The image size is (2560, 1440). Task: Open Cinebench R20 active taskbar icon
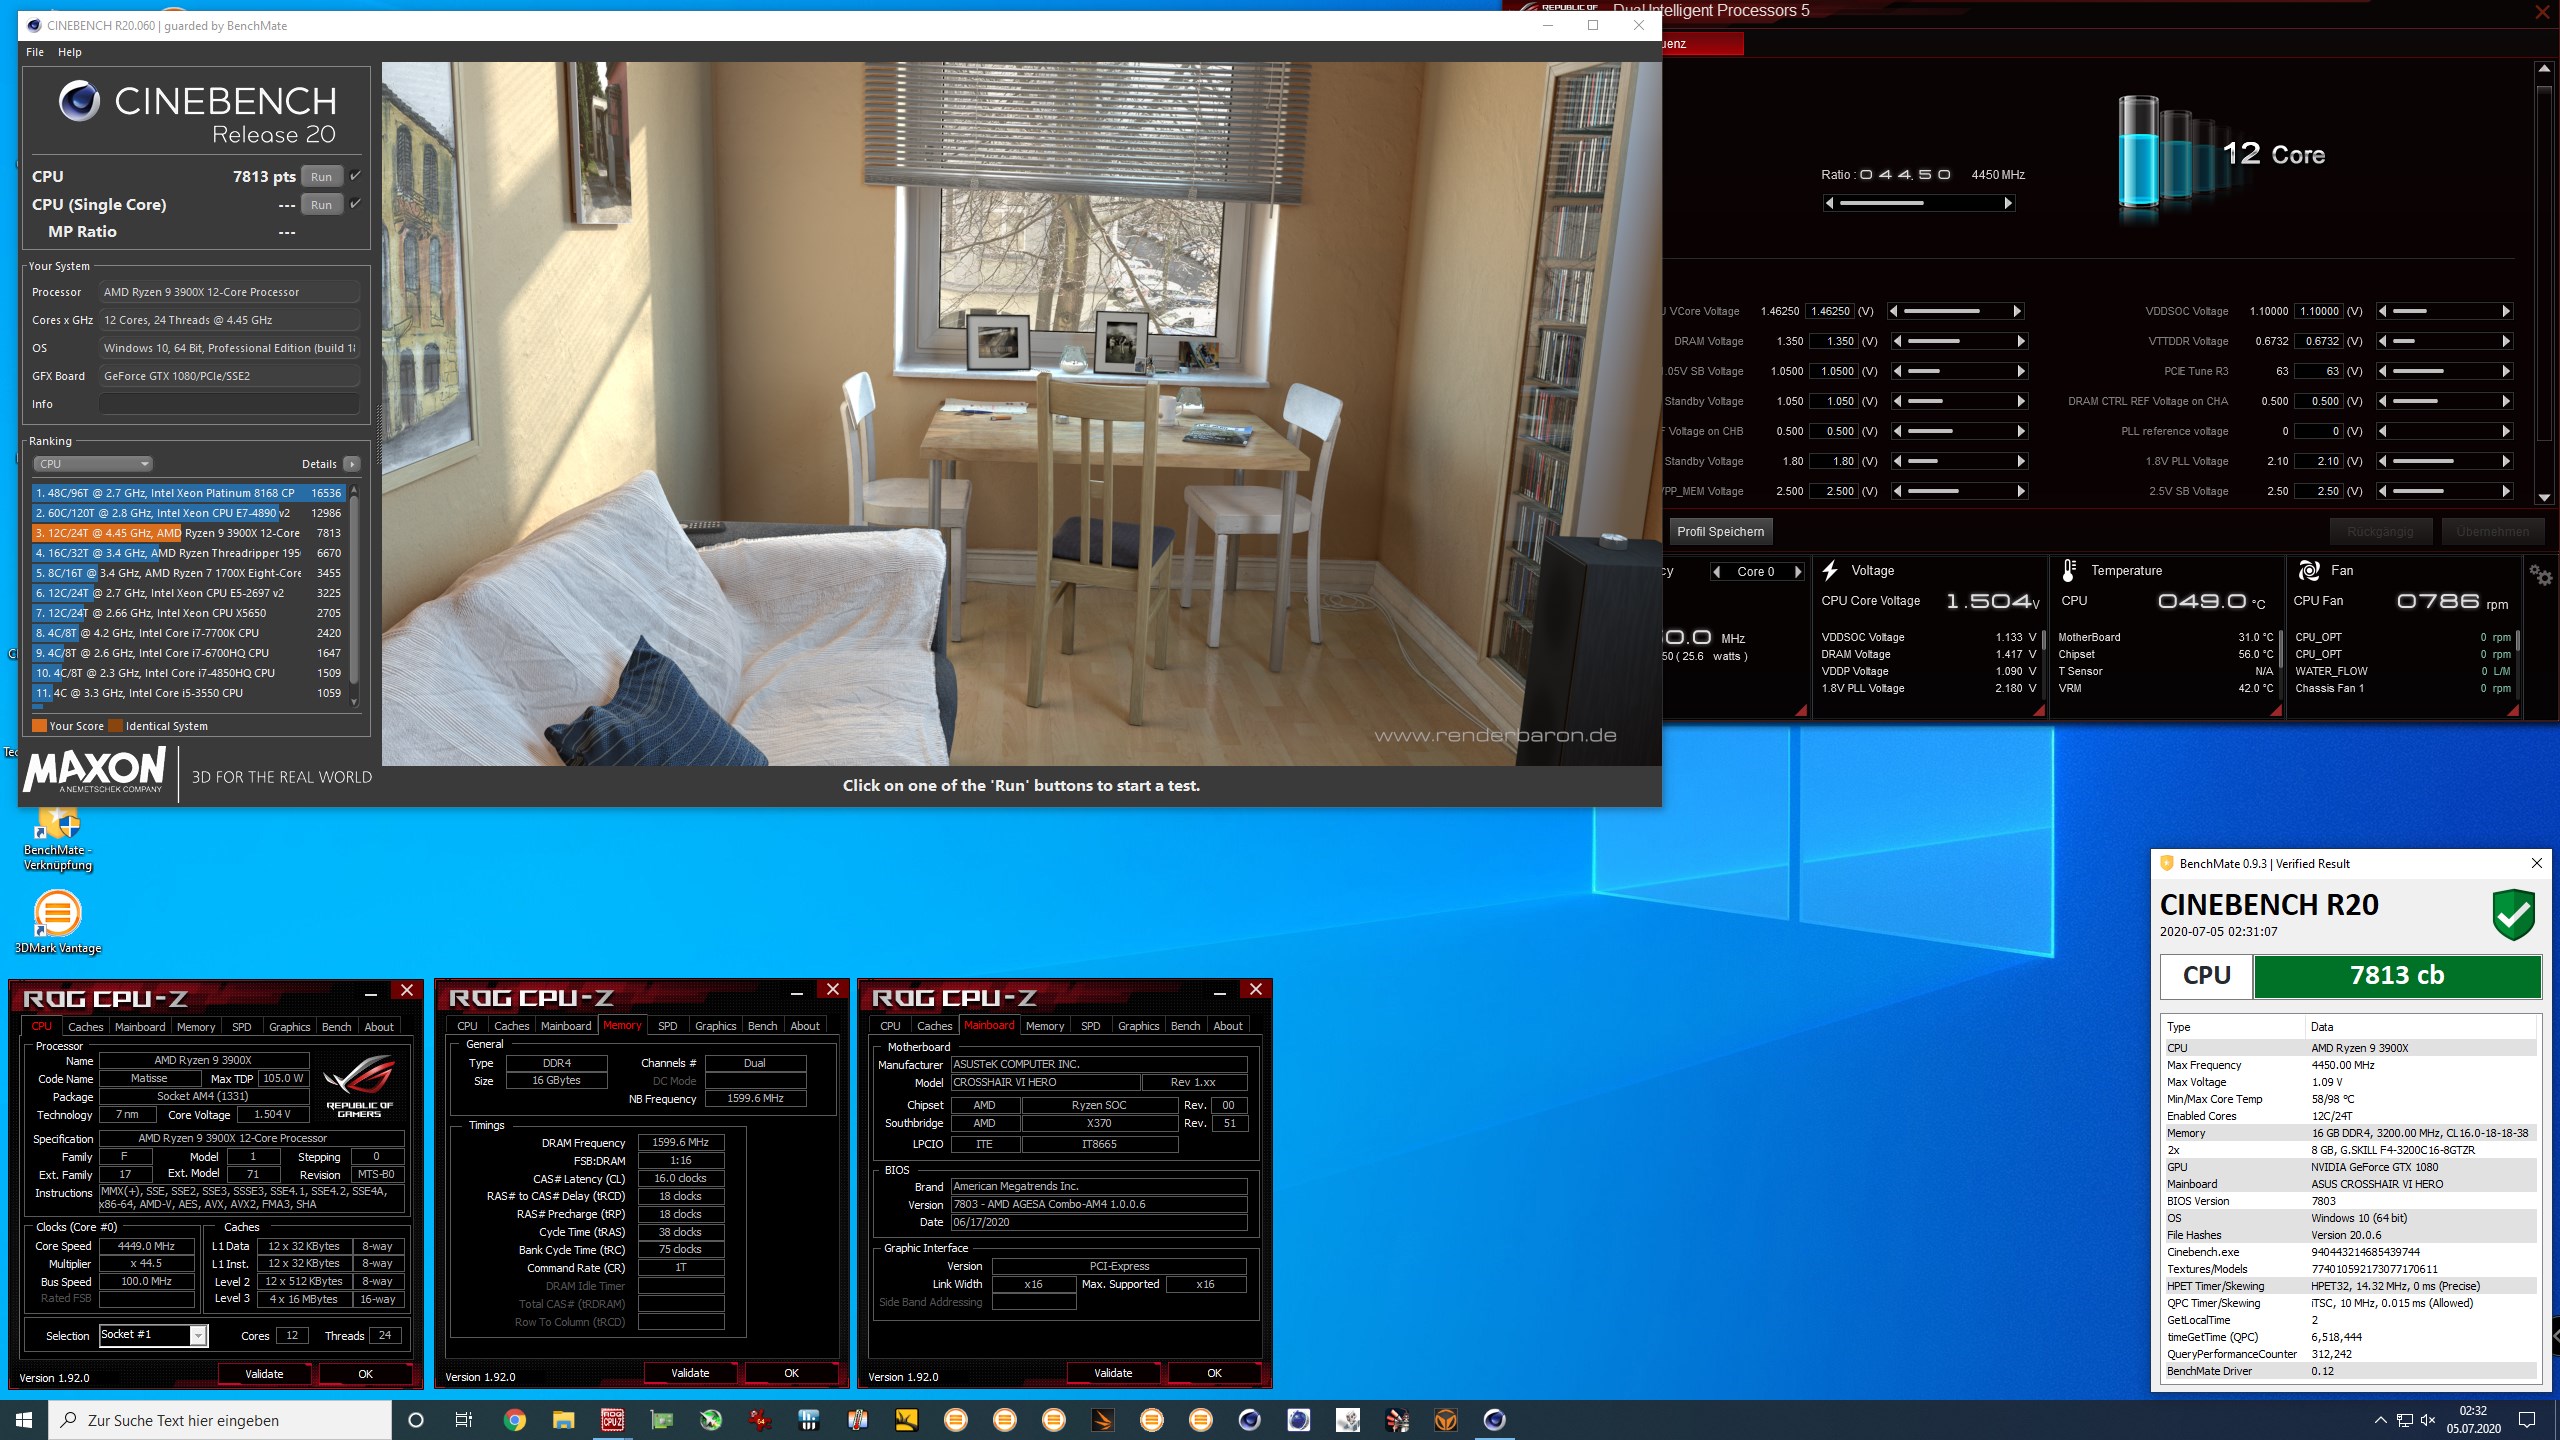[1494, 1420]
